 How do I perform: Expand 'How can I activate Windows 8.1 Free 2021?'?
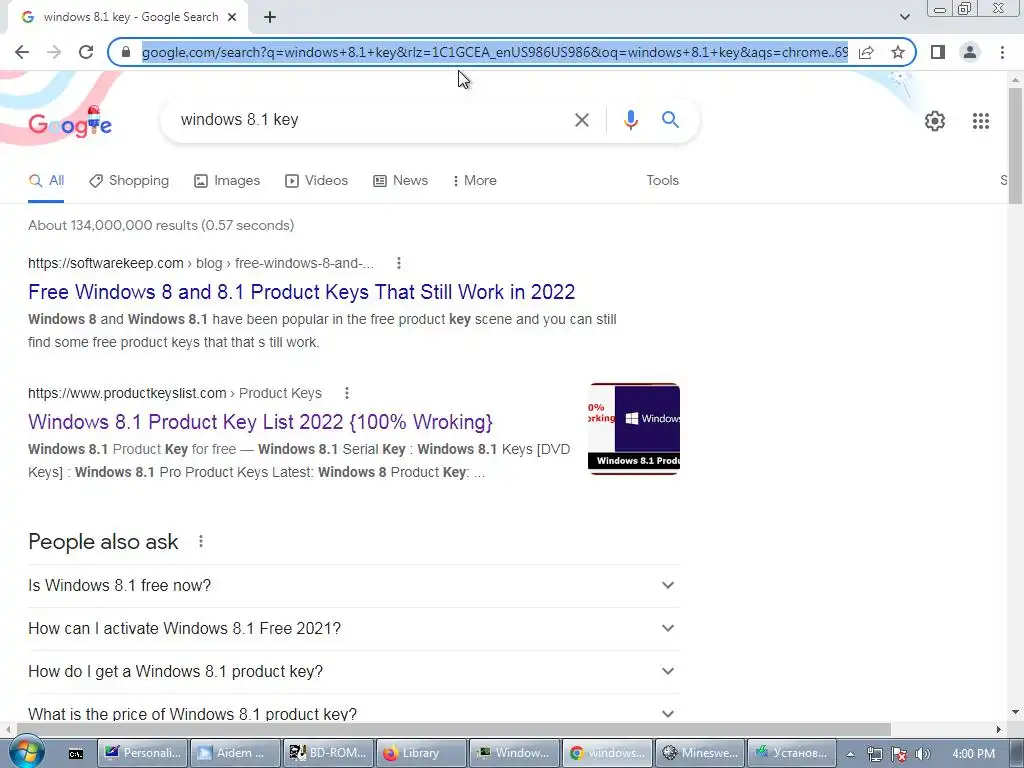[353, 629]
